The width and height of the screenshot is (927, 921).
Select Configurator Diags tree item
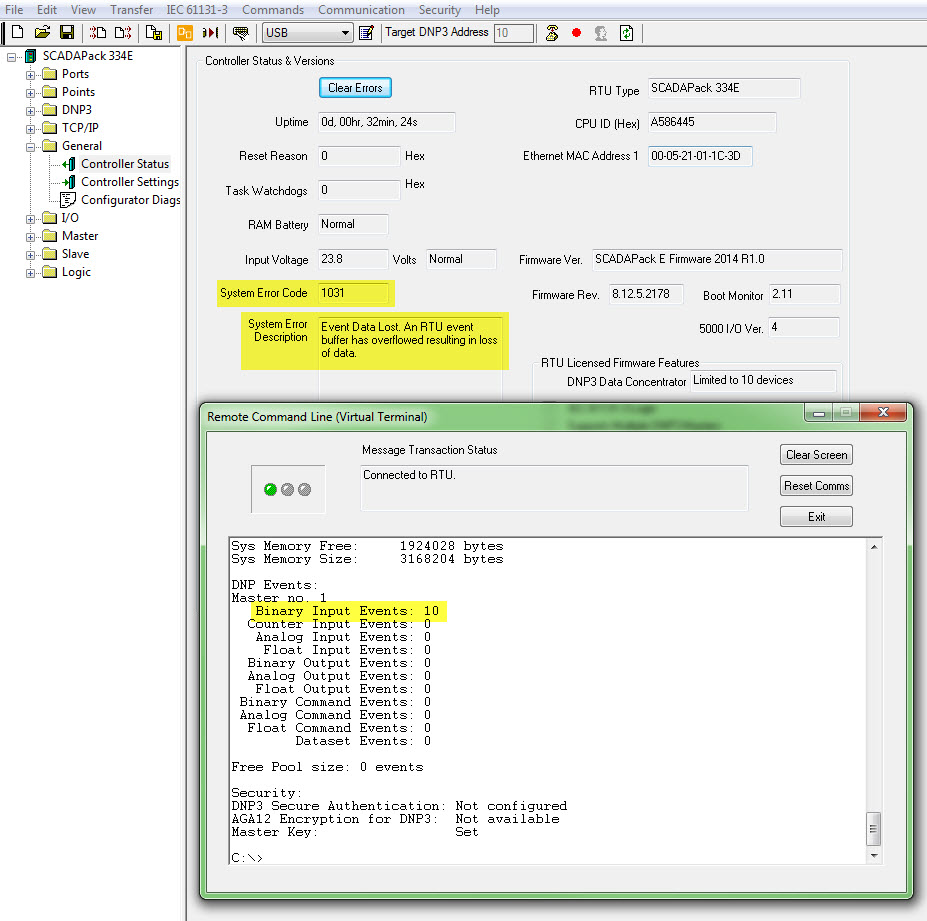131,200
